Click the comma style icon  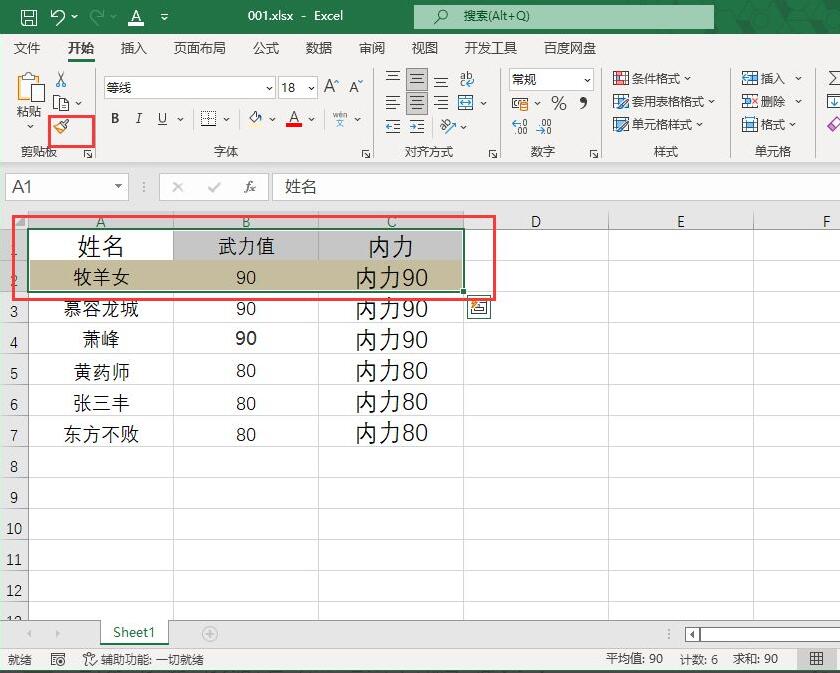click(584, 103)
